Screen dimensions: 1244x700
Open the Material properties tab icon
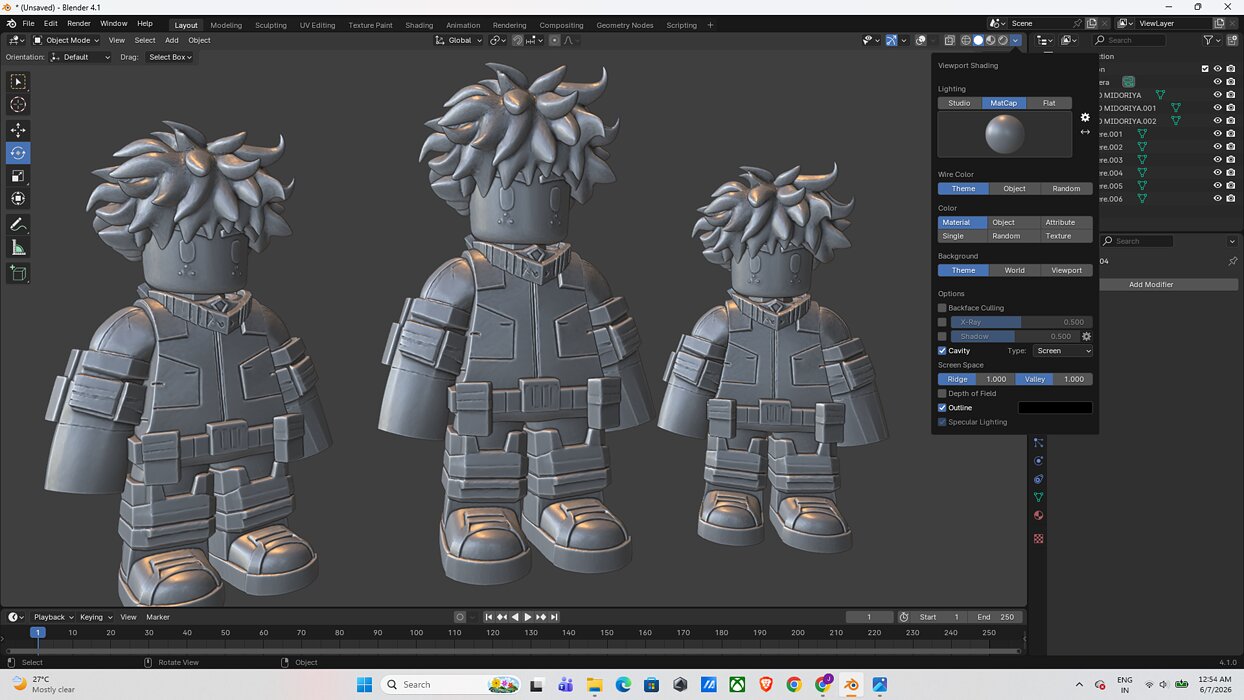(x=1038, y=515)
